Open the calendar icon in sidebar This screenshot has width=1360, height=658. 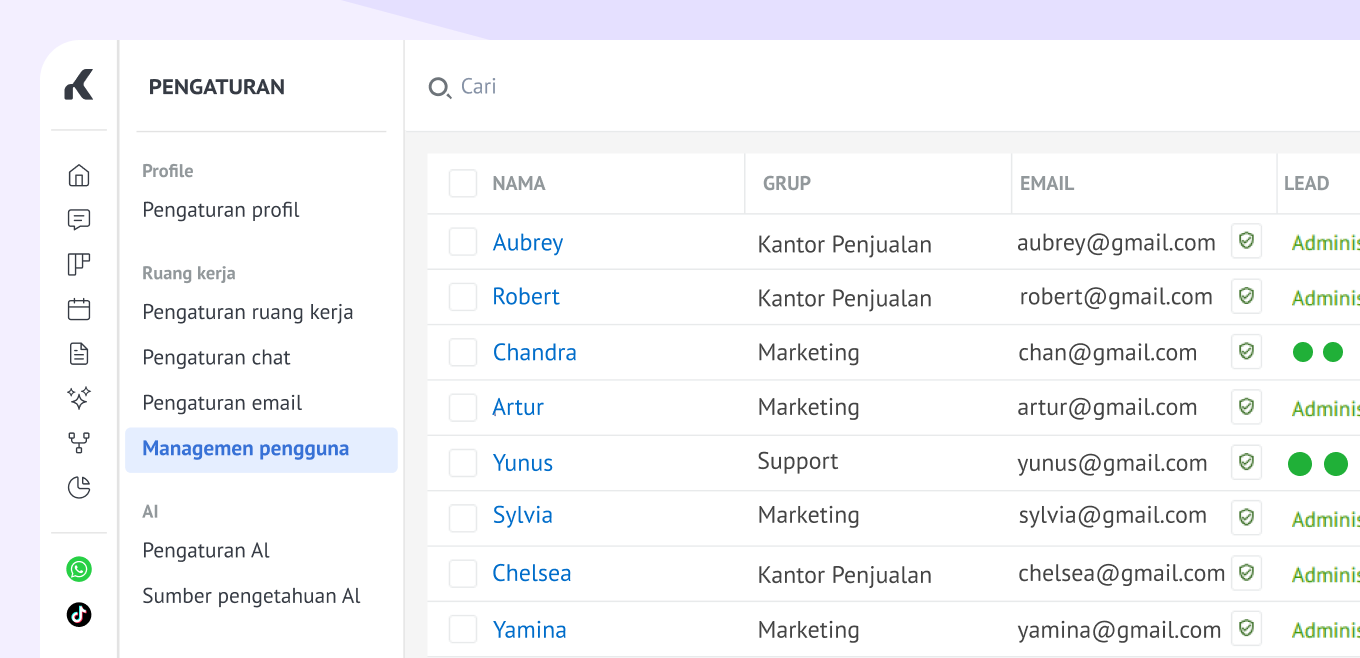(x=79, y=309)
